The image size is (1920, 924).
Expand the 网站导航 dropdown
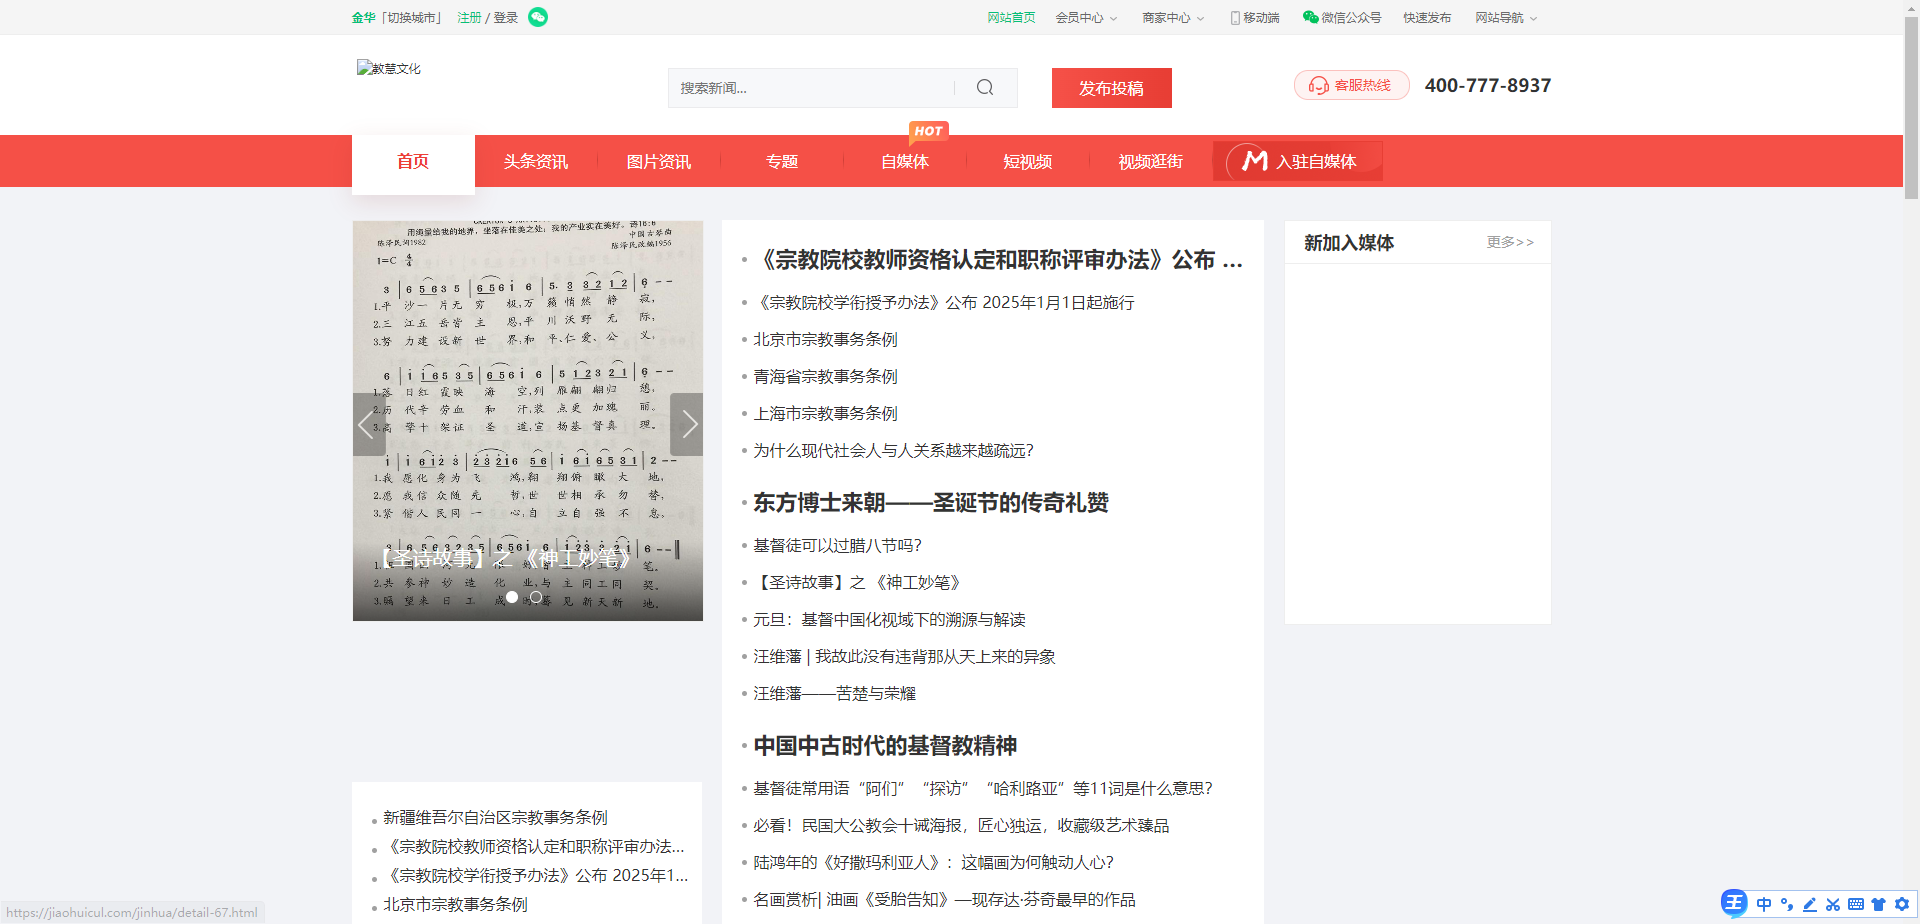1506,17
